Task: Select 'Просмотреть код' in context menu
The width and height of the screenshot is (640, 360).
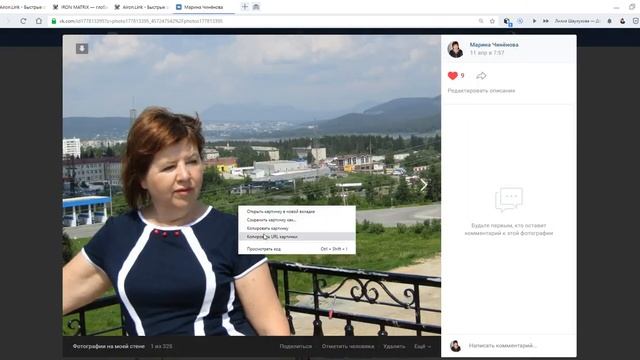Action: tap(297, 249)
